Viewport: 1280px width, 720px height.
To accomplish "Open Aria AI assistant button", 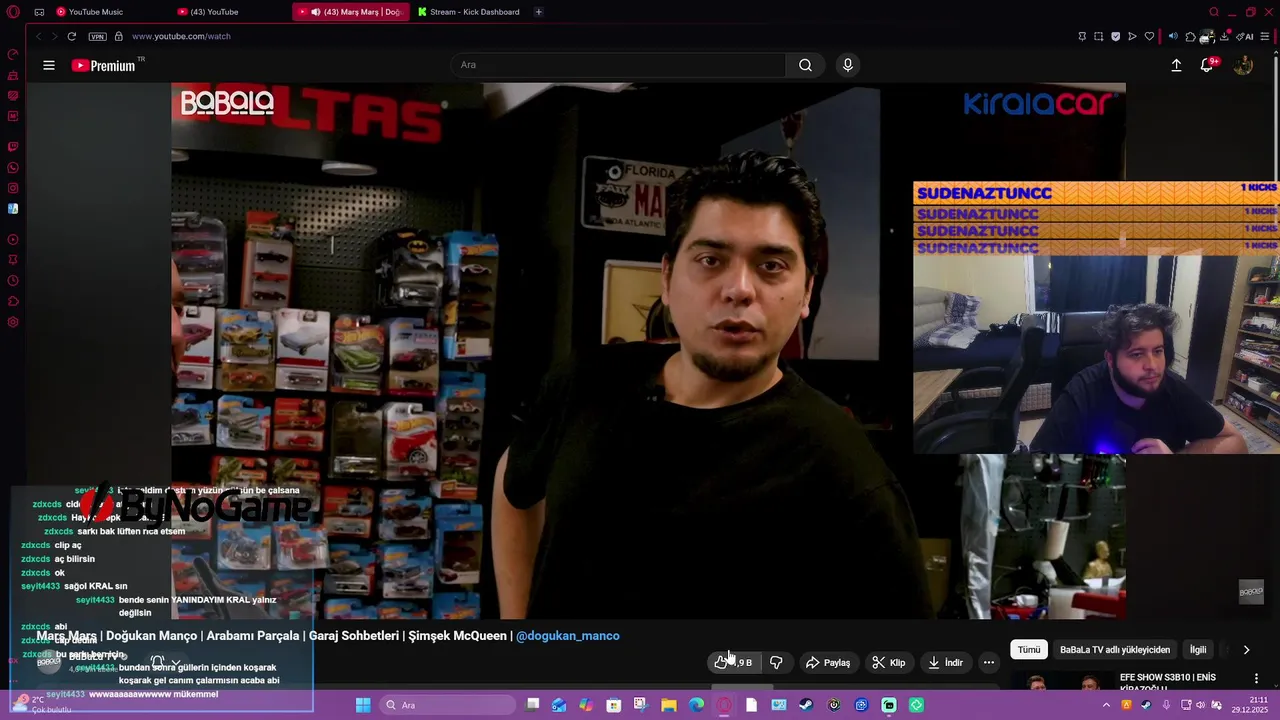I will (1246, 36).
